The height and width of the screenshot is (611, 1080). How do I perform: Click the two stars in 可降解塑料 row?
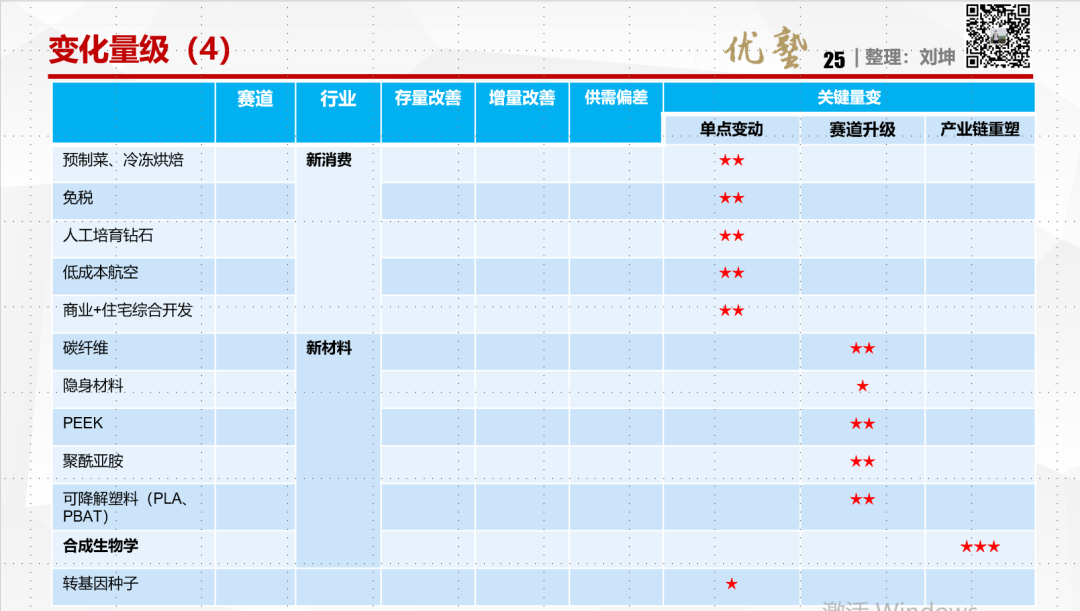[x=862, y=499]
